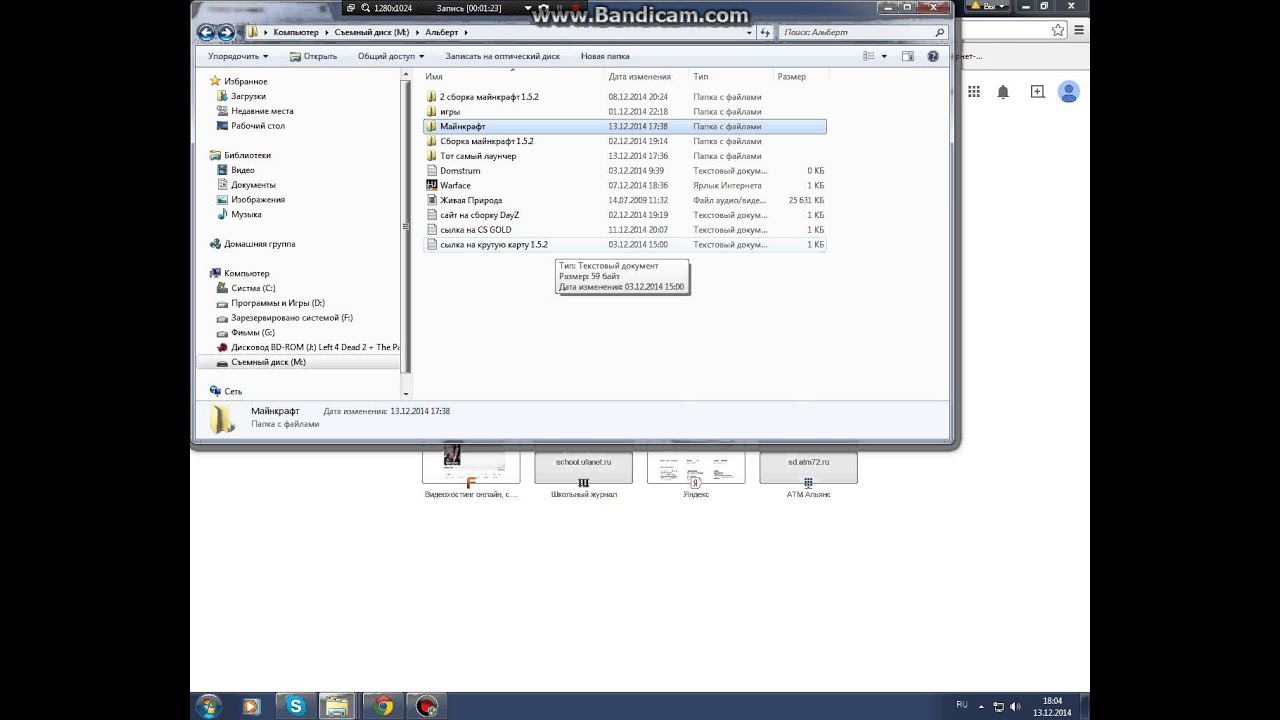Open the BD-ROM Left 4 Dead 2 drive
The image size is (1280, 720).
click(x=314, y=347)
